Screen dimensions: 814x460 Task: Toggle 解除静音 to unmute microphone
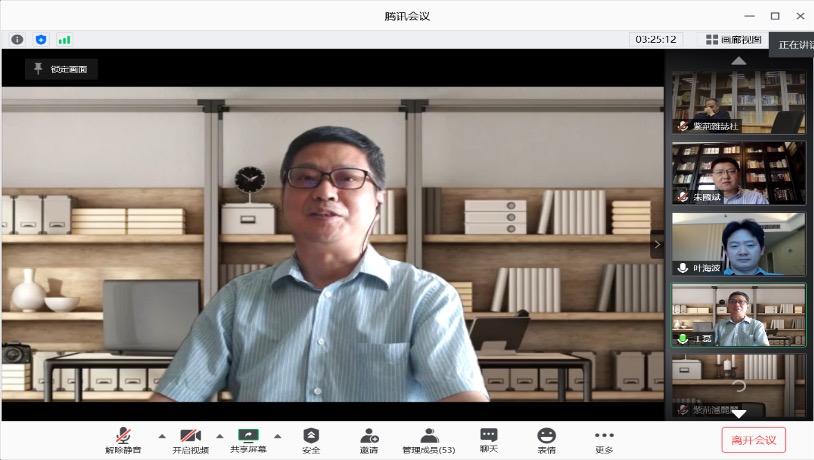click(x=123, y=440)
